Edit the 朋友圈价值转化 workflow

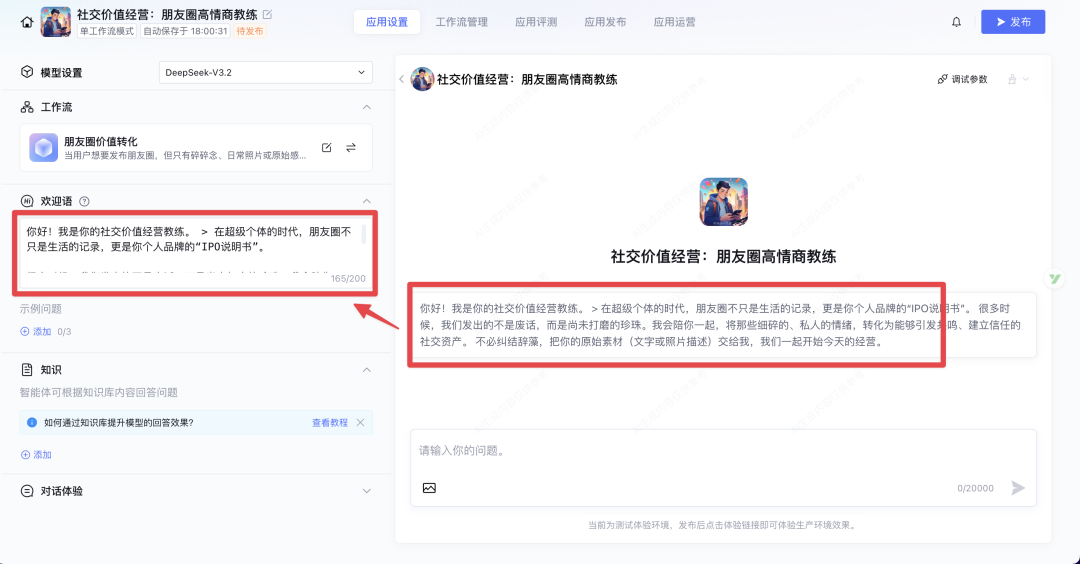click(326, 148)
